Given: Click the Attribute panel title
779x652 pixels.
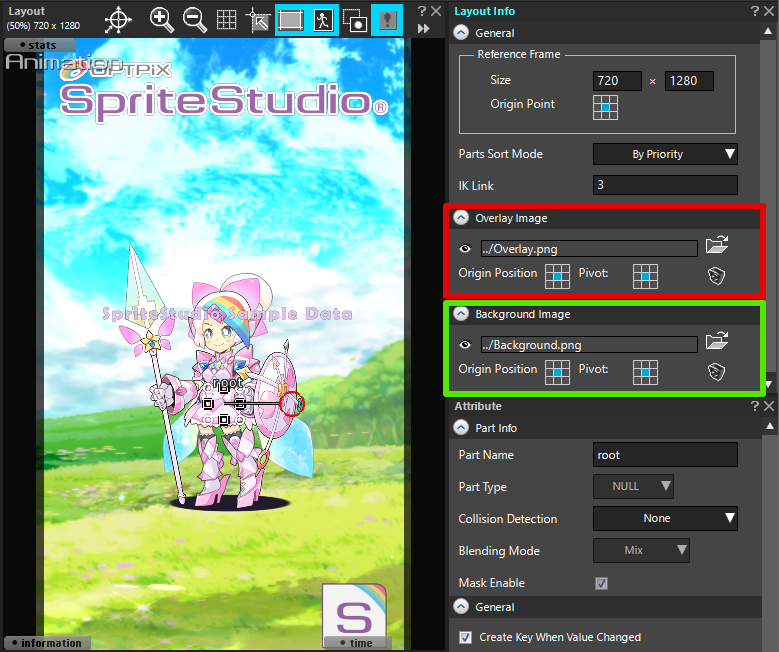Looking at the screenshot, I should click(x=478, y=406).
